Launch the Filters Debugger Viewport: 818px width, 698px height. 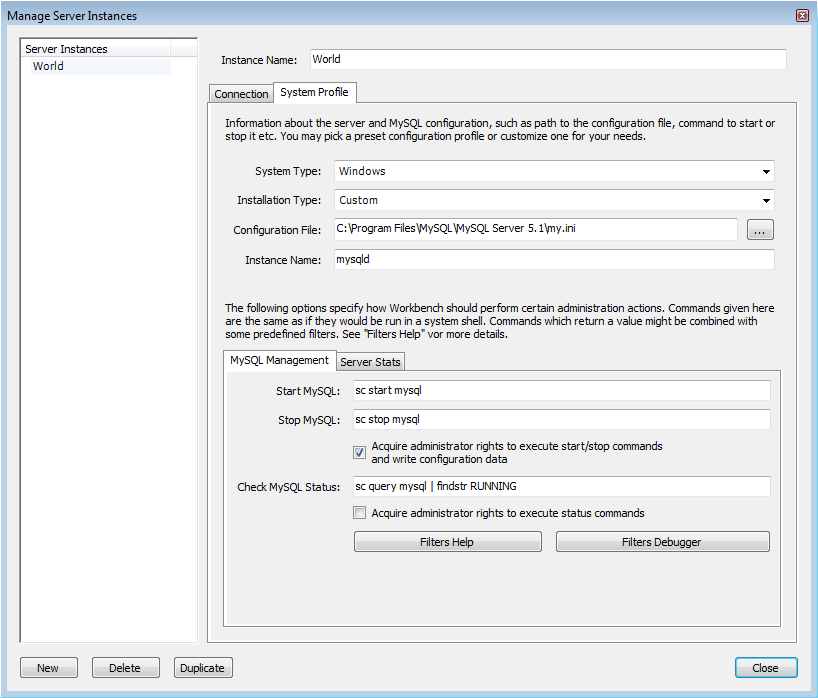(662, 541)
